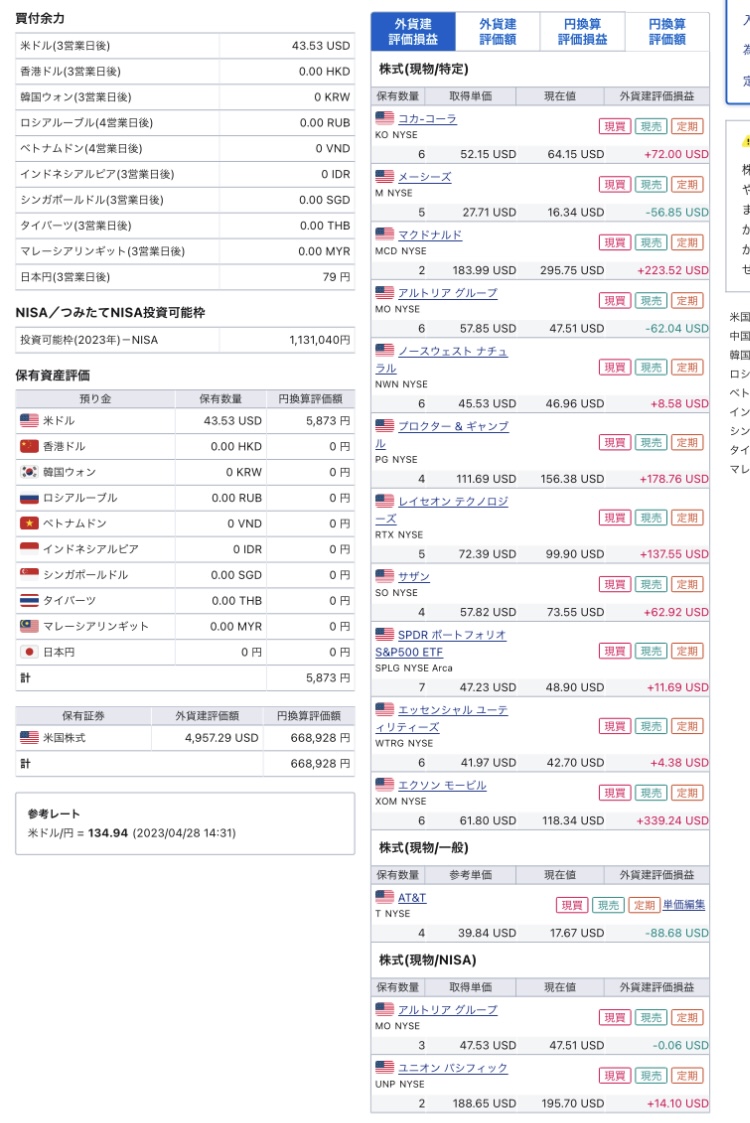
Task: Open the 円換算評価損益 tab
Action: tap(582, 32)
